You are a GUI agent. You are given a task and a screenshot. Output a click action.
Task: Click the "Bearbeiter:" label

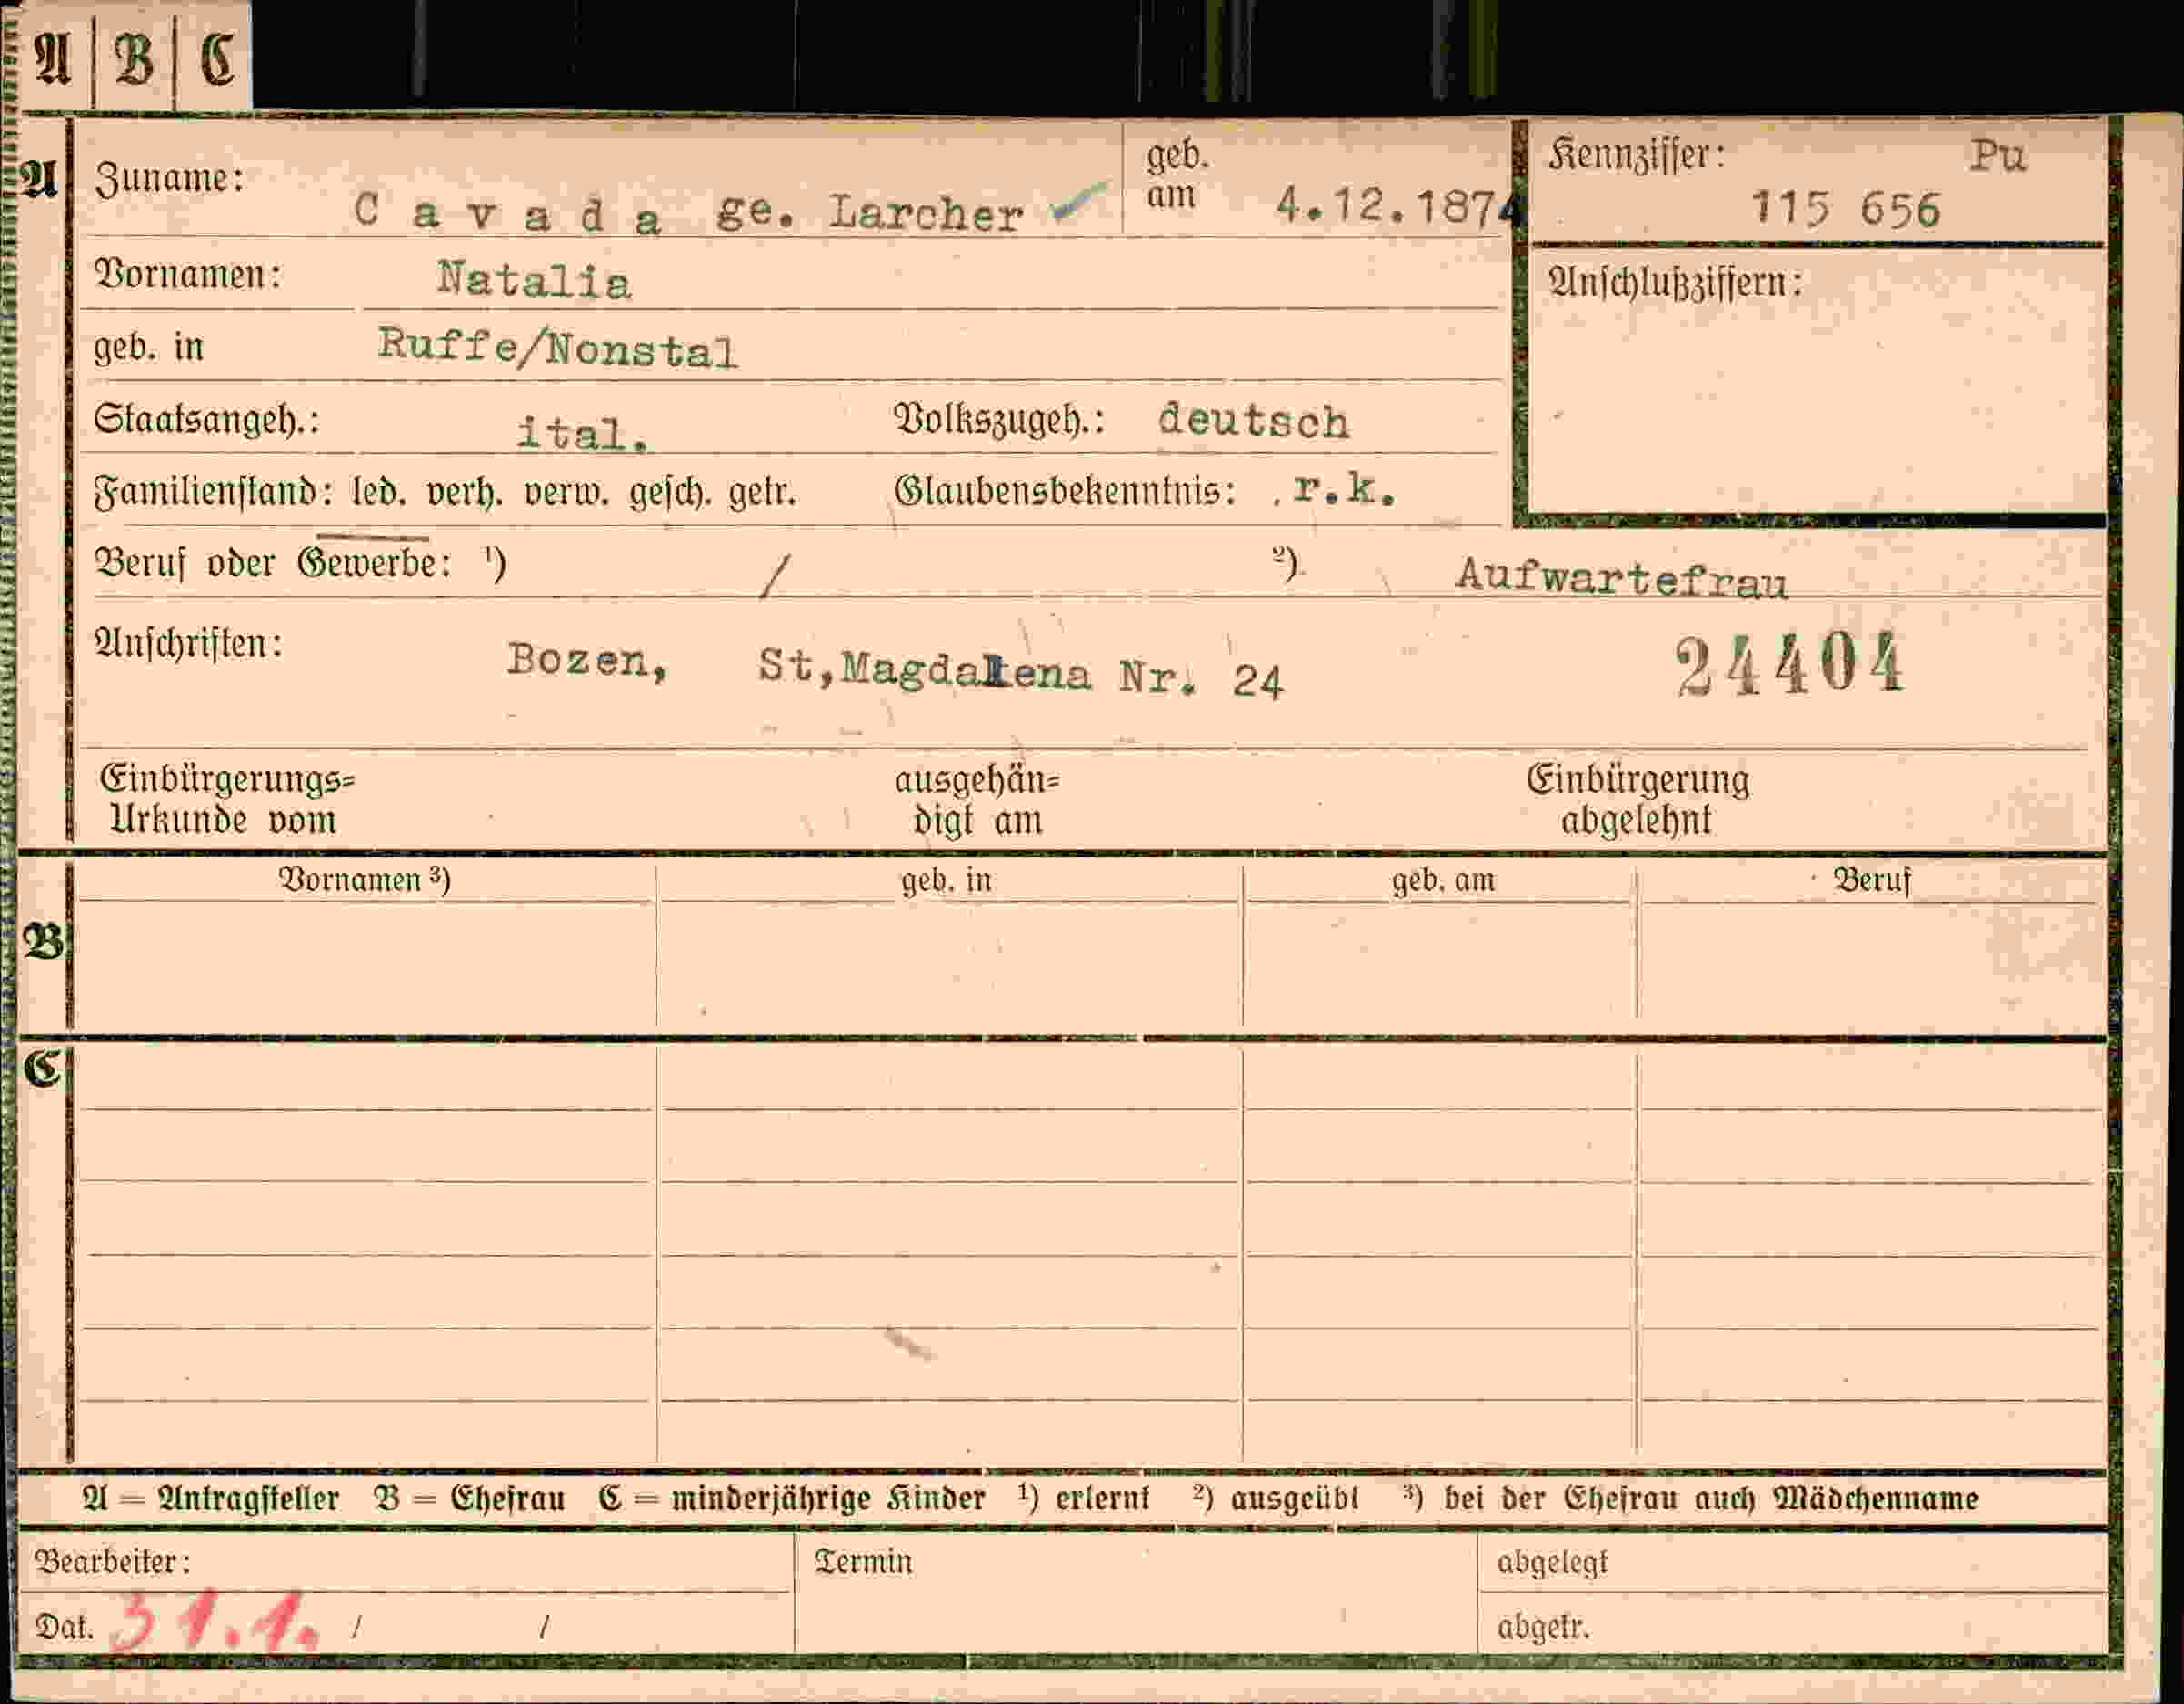(112, 1561)
